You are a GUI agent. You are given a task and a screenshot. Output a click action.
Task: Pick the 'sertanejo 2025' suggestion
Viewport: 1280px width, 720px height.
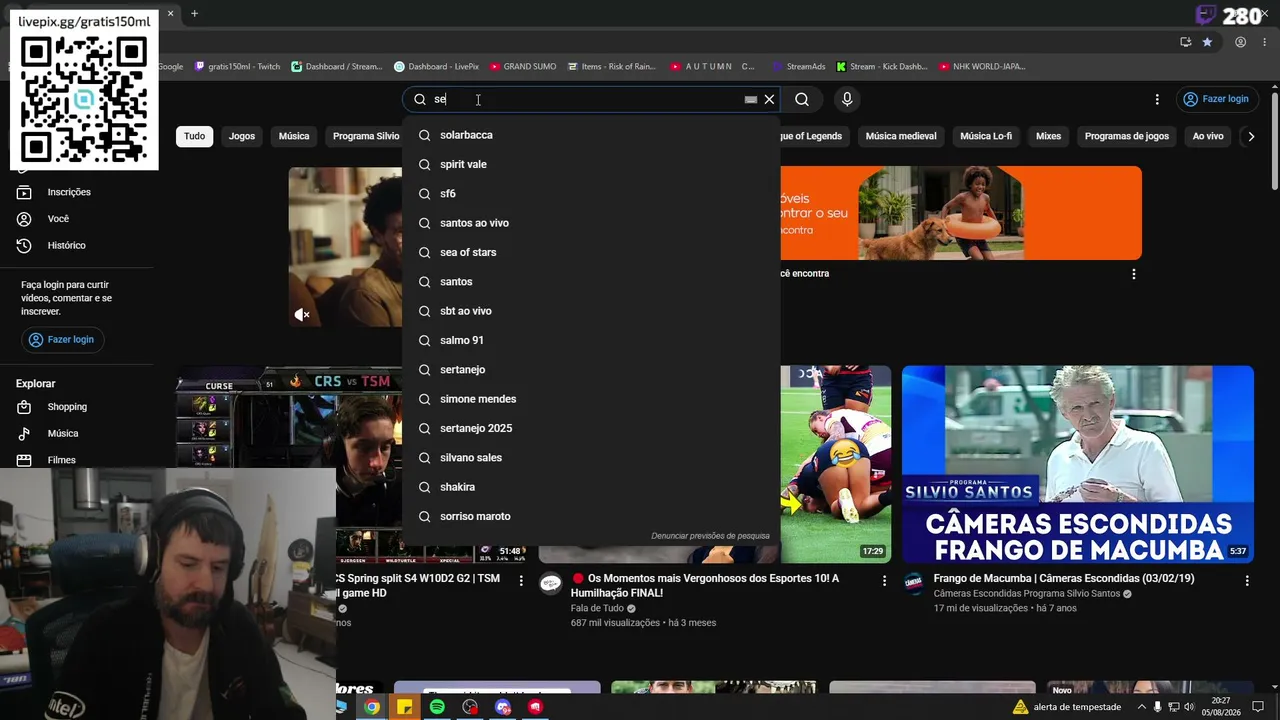591,428
